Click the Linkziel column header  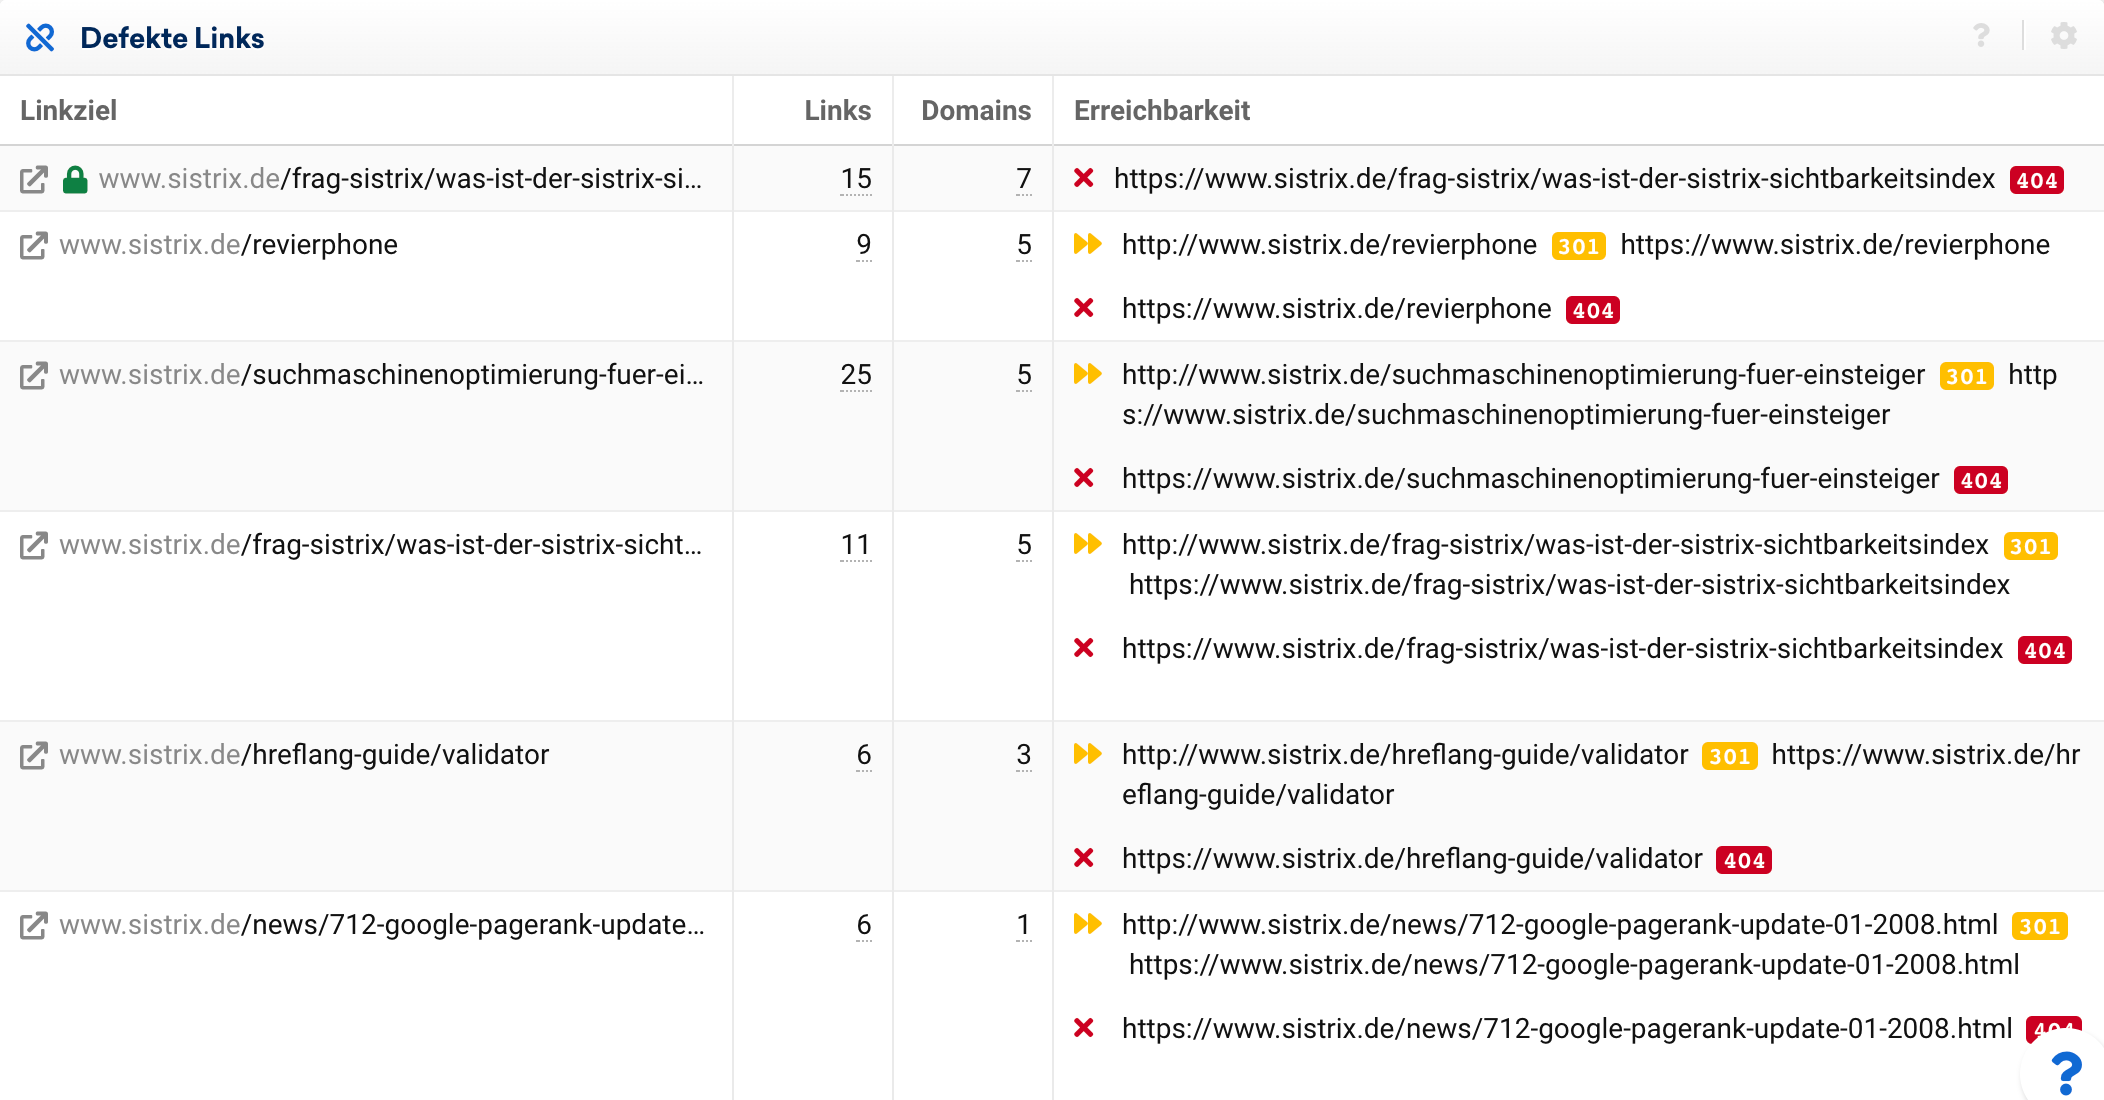[x=68, y=110]
